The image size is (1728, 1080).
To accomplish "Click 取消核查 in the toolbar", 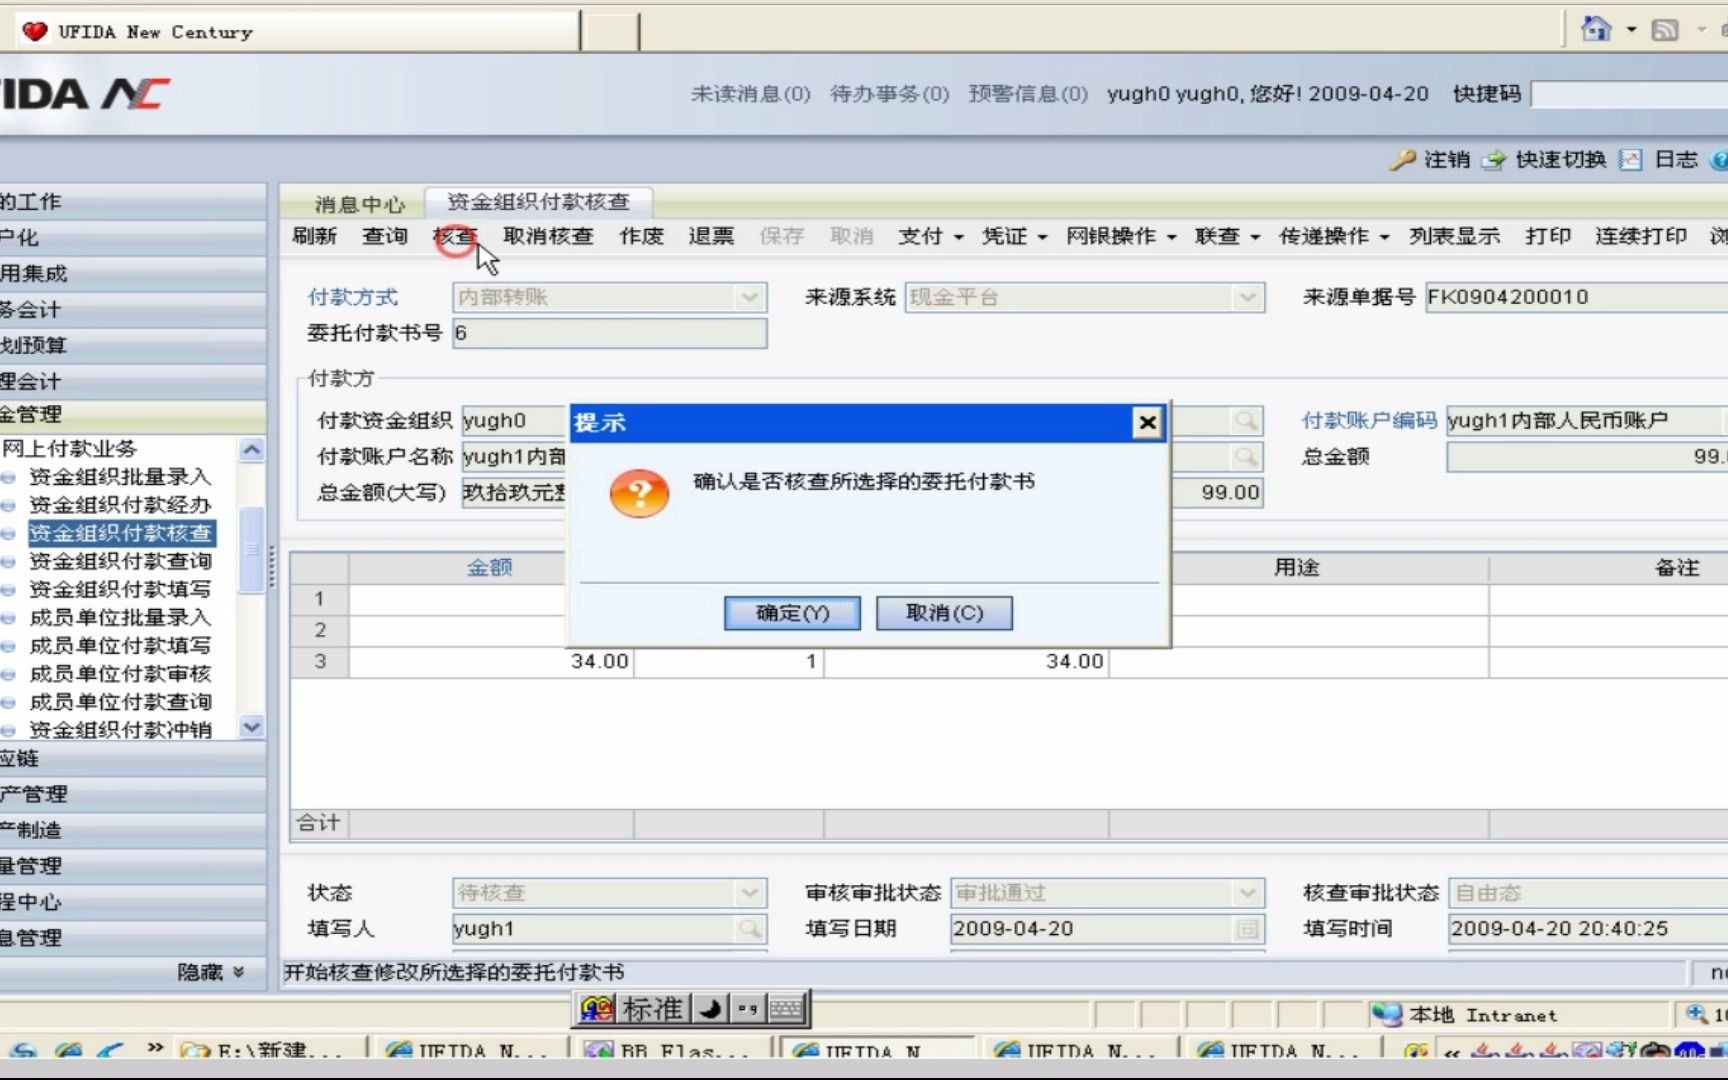I will click(x=548, y=236).
